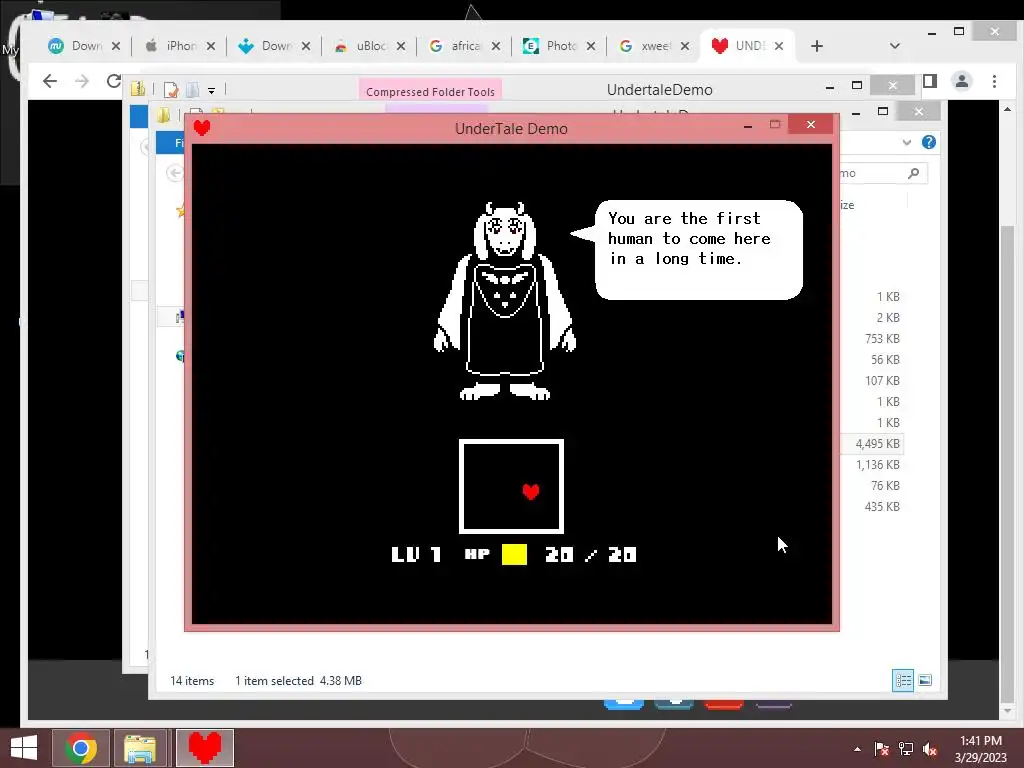Viewport: 1024px width, 768px height.
Task: Click the explorer search magnifier icon
Action: (914, 173)
